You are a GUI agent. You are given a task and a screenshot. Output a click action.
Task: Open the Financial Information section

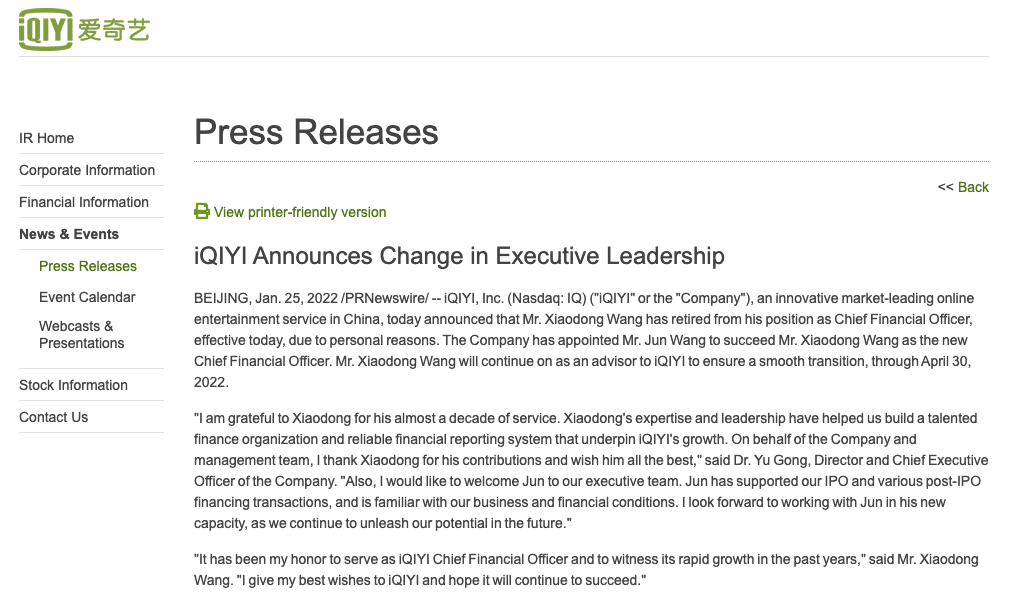[84, 202]
